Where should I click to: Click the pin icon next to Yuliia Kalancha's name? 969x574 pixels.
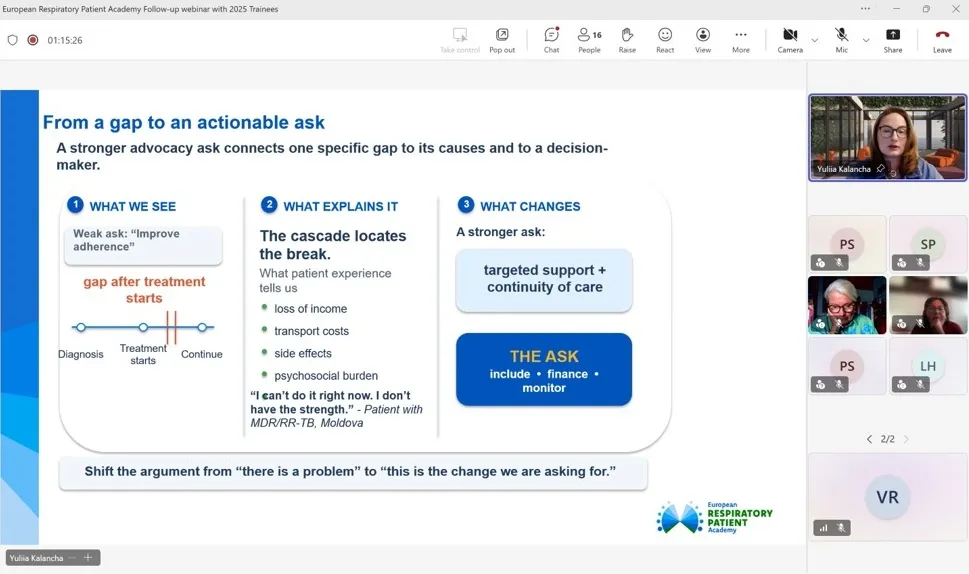(880, 169)
